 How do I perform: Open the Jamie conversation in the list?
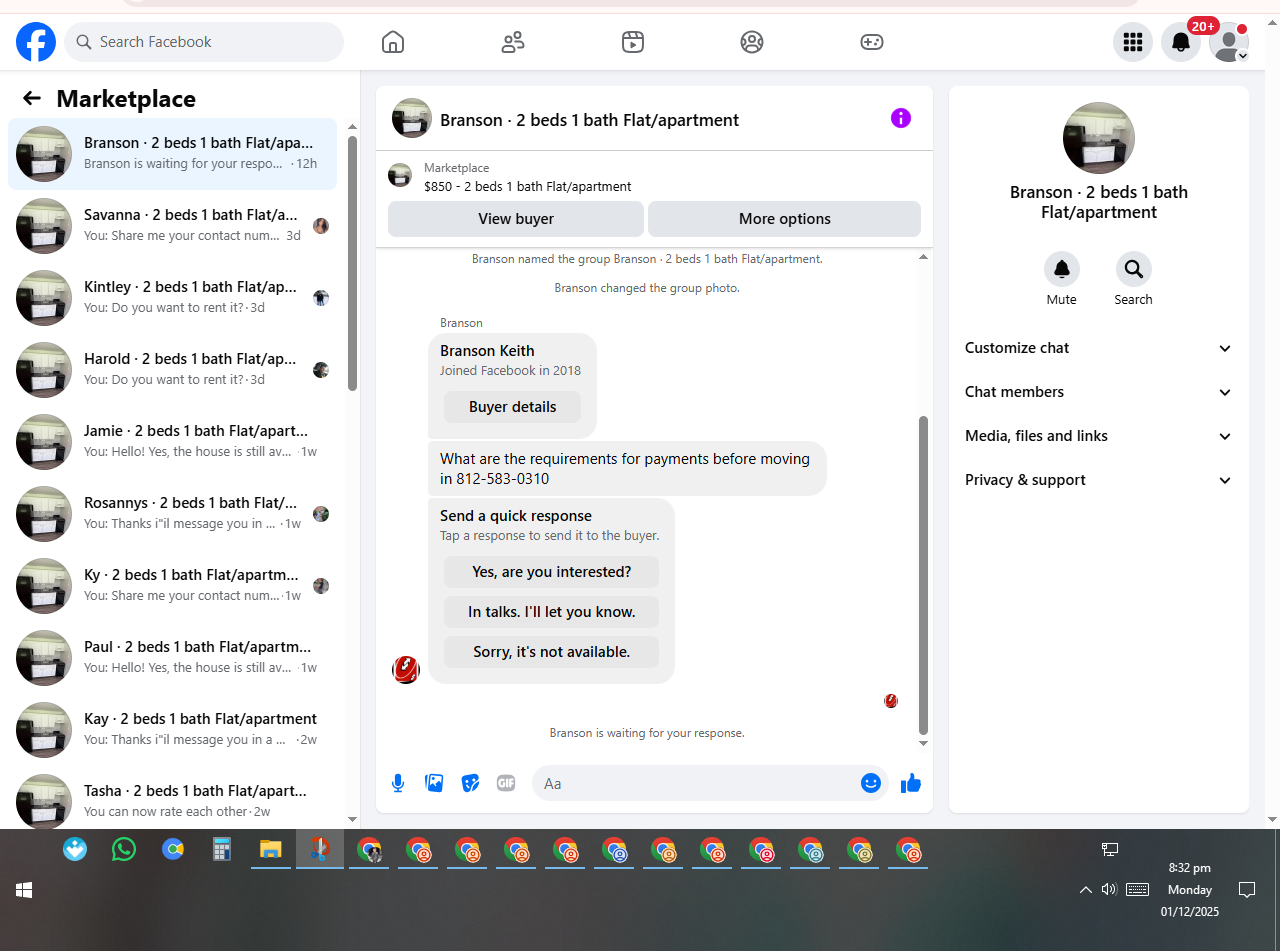point(172,442)
